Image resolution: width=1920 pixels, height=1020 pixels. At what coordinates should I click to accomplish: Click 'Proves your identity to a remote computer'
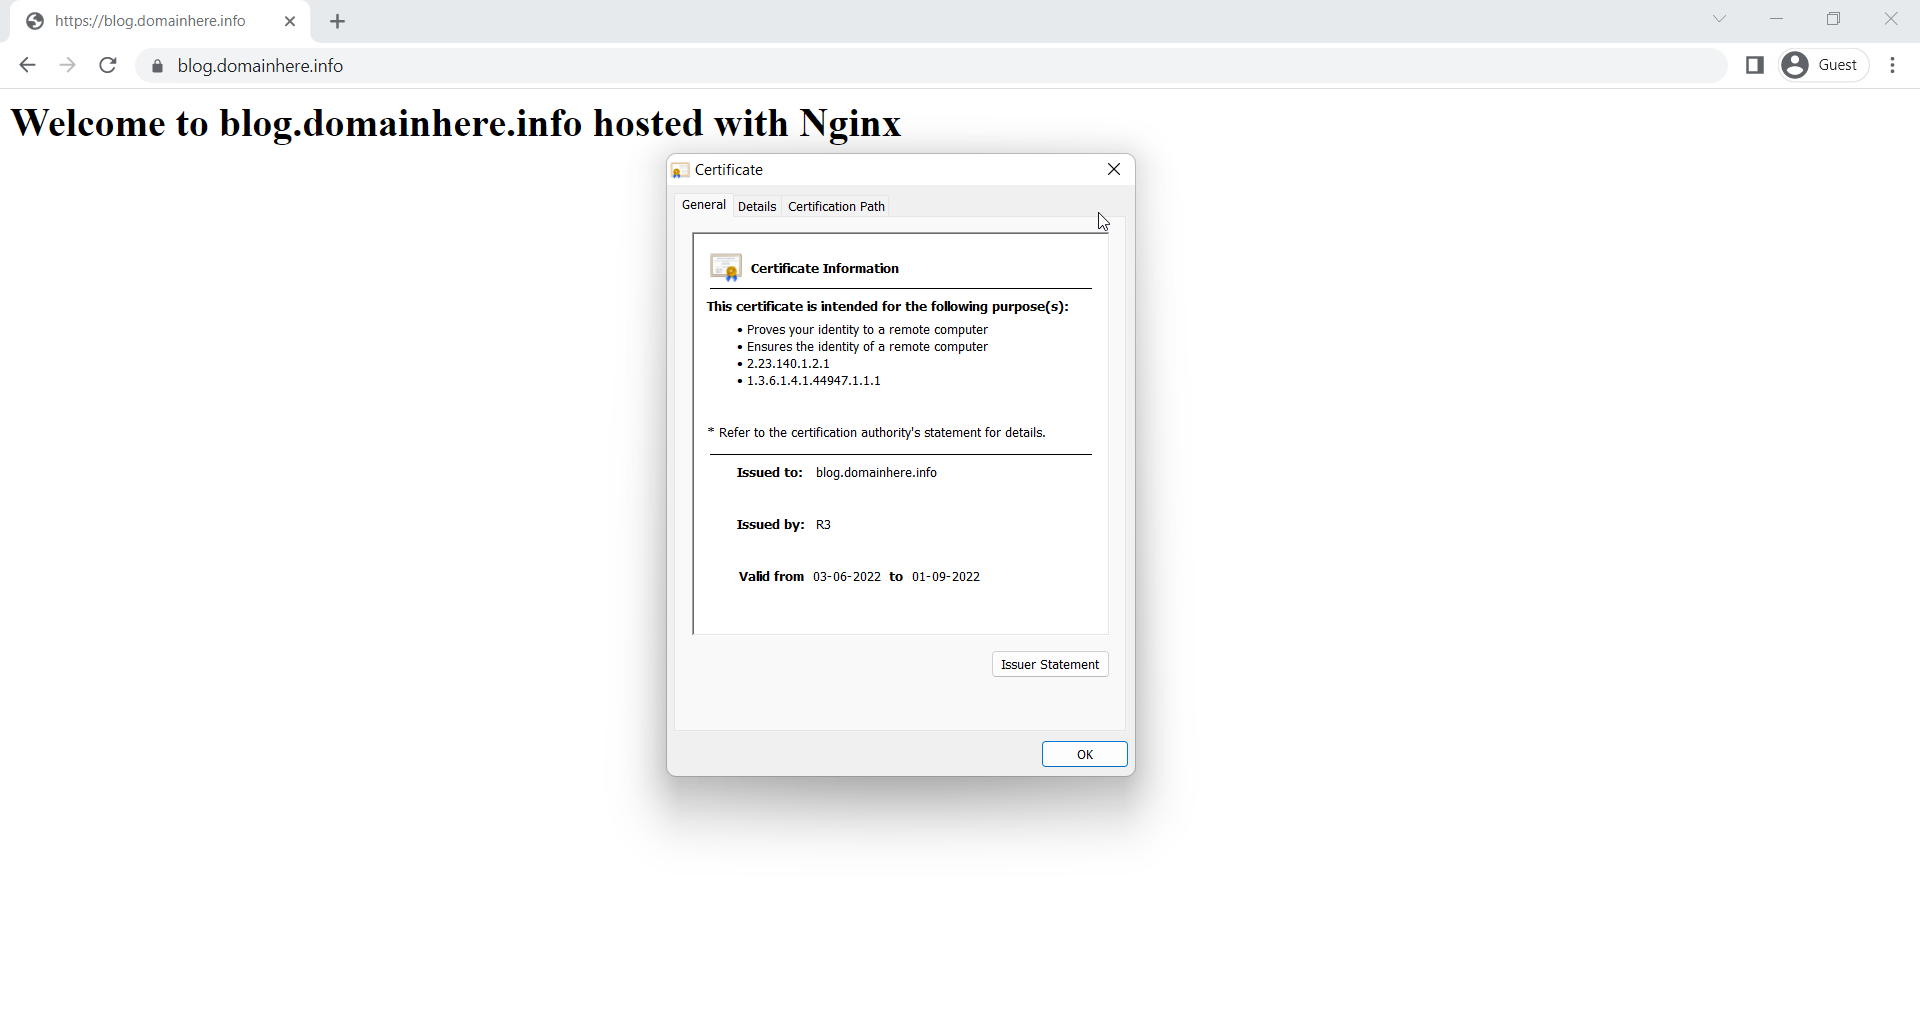coord(867,330)
